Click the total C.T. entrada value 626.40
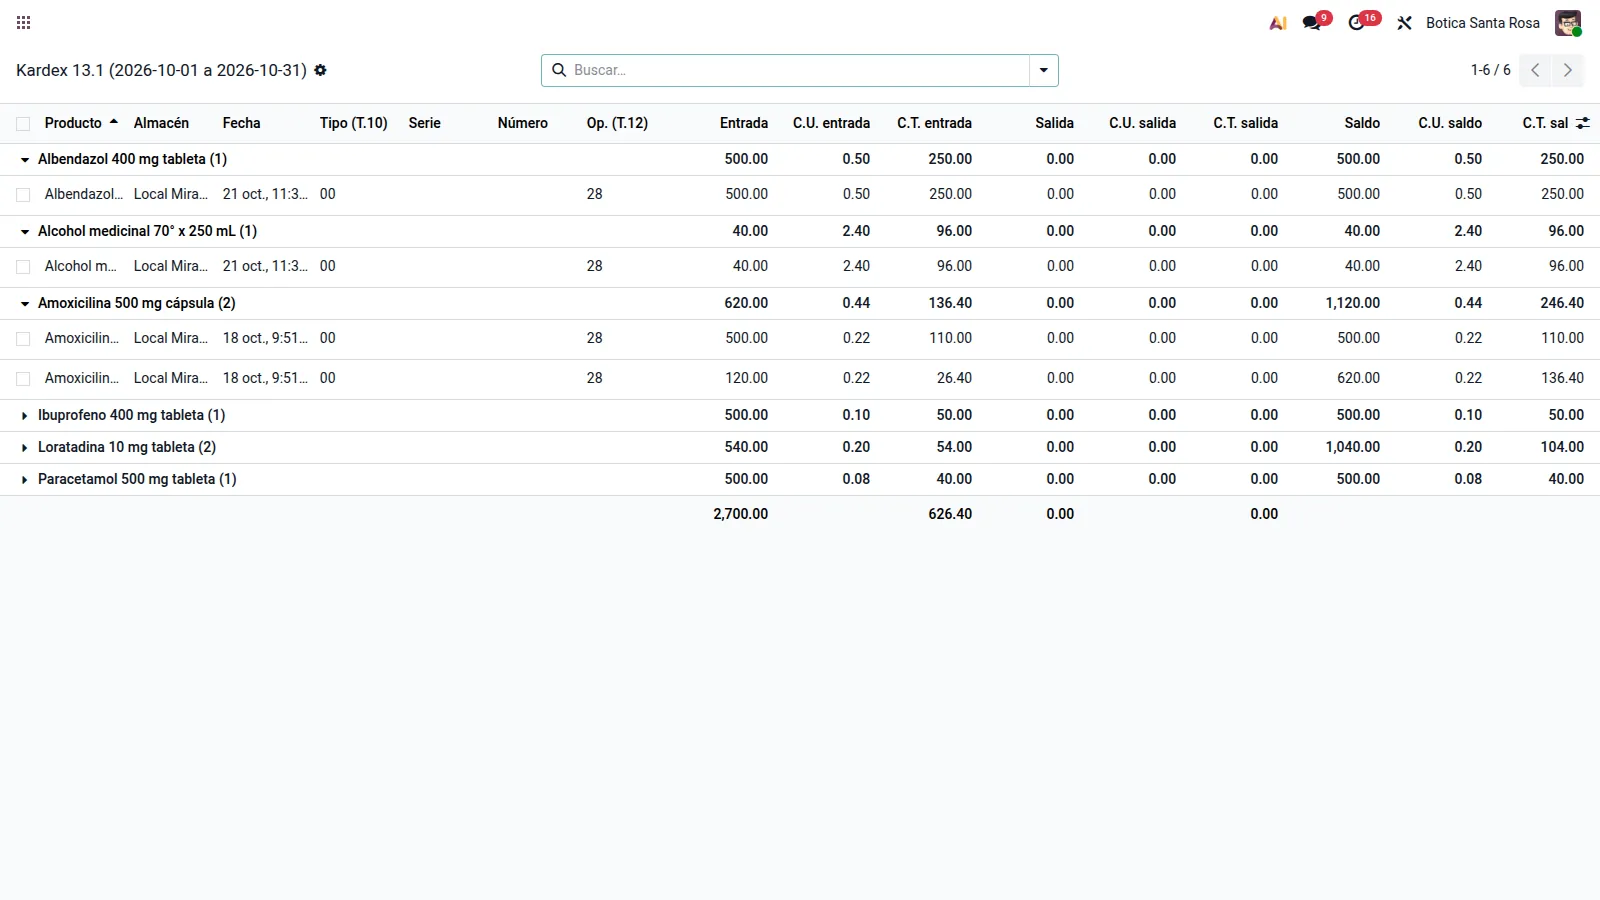The width and height of the screenshot is (1600, 900). point(950,514)
